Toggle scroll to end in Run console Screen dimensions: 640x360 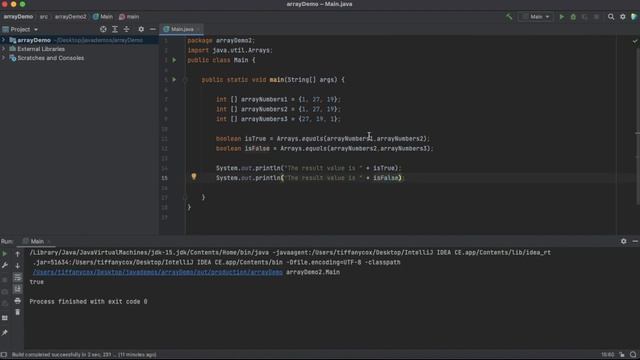pos(18,289)
